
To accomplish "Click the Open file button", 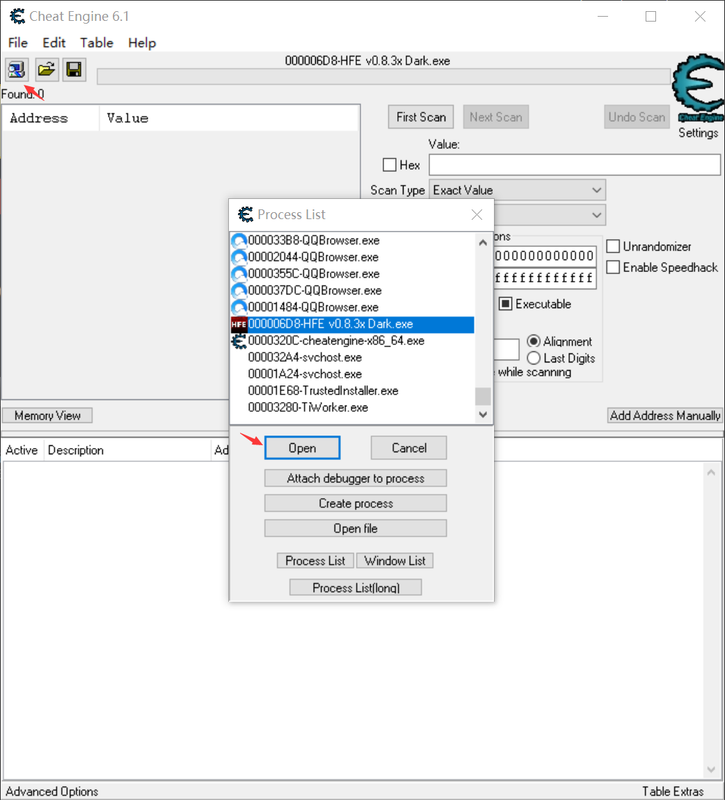I will tap(356, 529).
